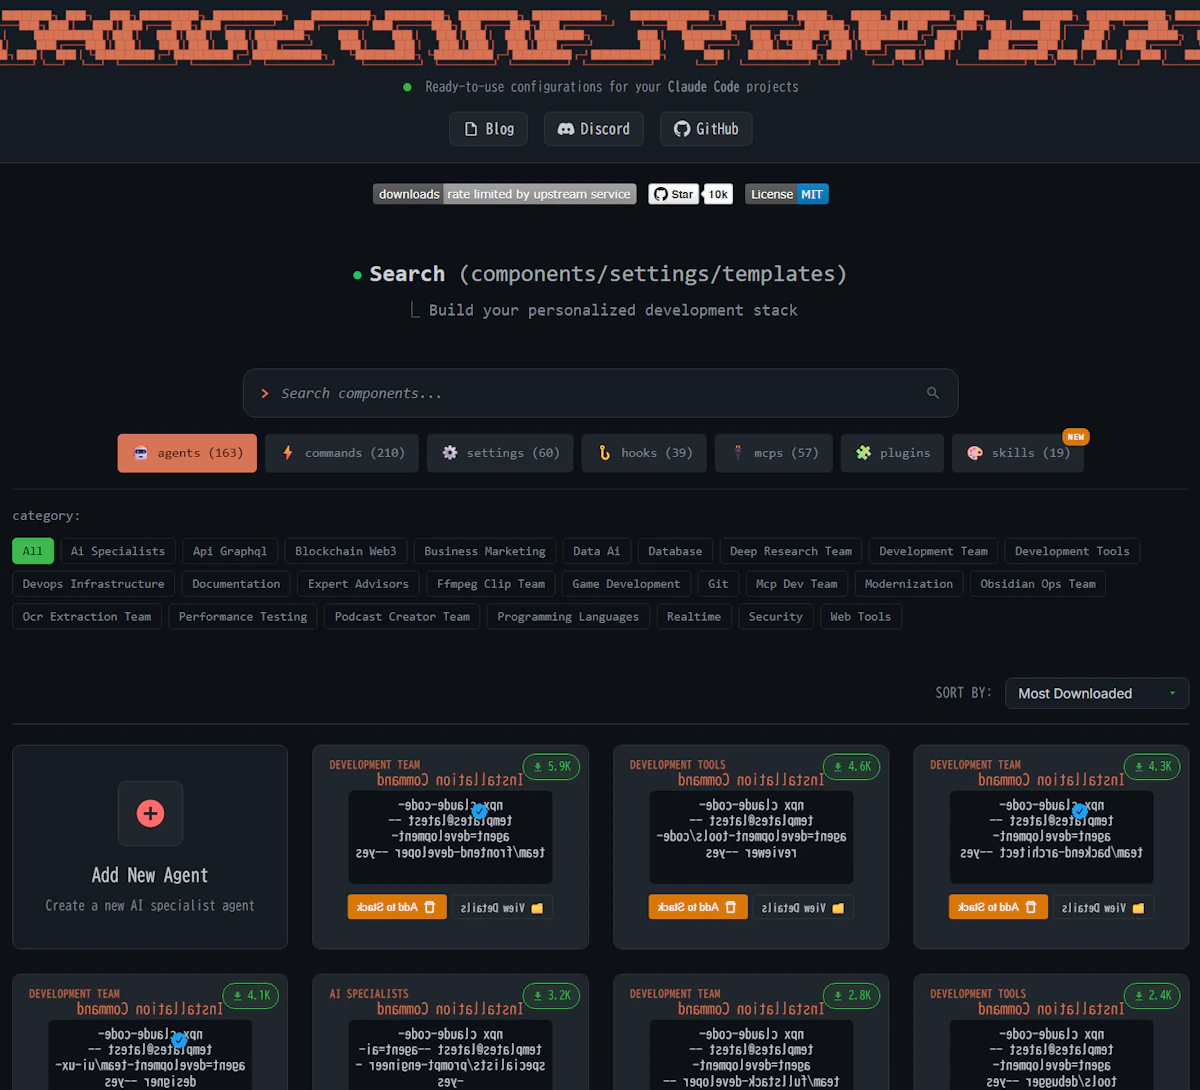Filter by Deep Research Team category
Screen dimensions: 1200x1090
point(791,551)
